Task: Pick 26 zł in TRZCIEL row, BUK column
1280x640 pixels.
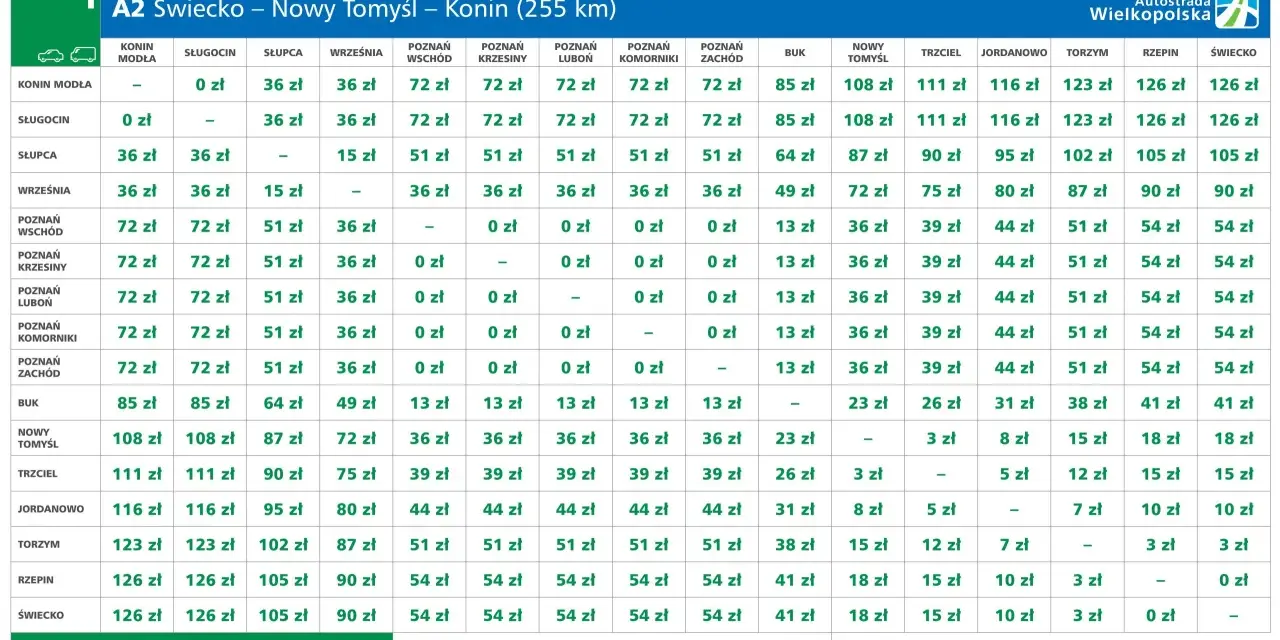Action: [795, 473]
